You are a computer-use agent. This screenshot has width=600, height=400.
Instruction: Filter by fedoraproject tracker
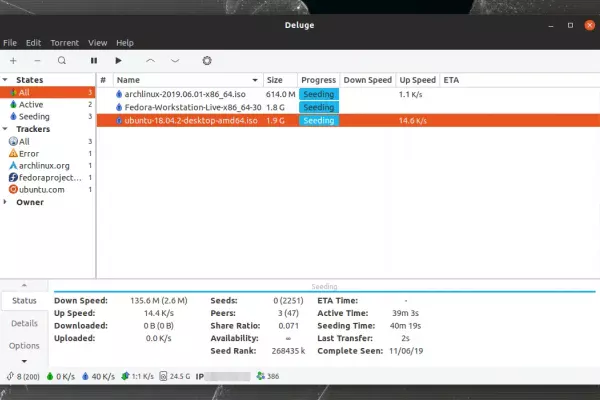point(47,178)
